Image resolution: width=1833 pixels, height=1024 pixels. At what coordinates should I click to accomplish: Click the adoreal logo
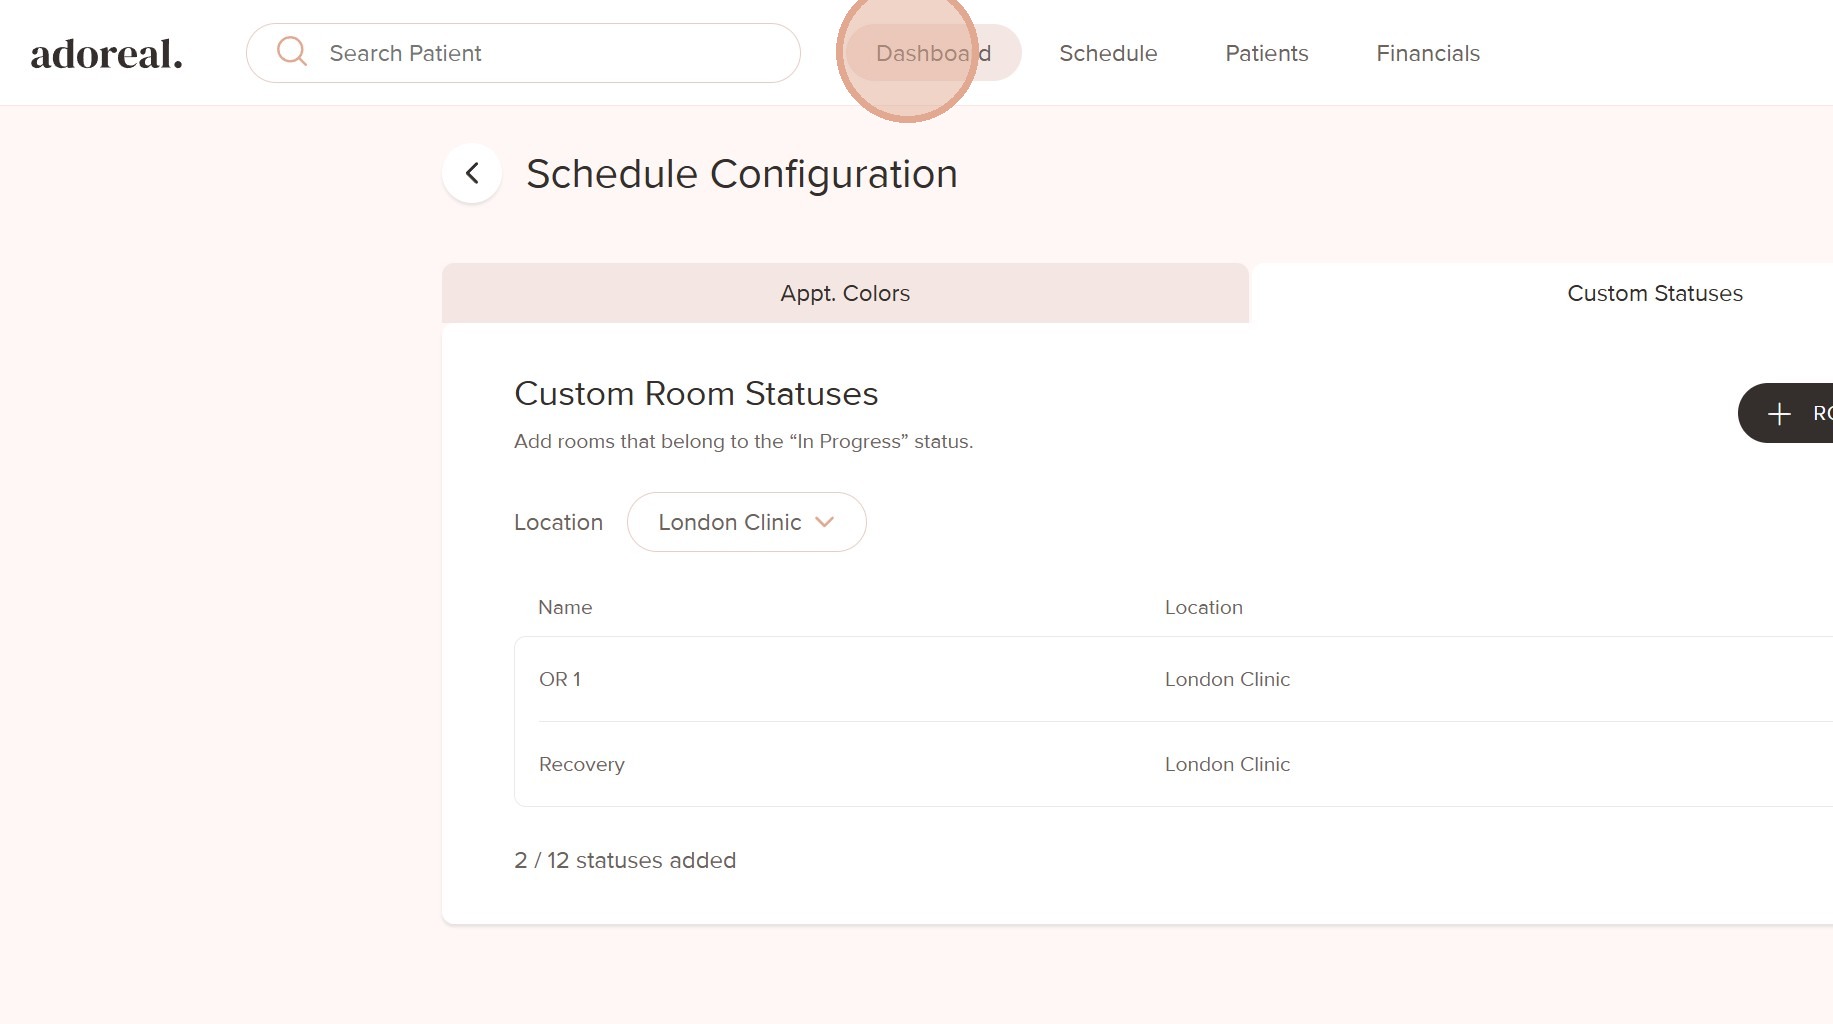[106, 54]
